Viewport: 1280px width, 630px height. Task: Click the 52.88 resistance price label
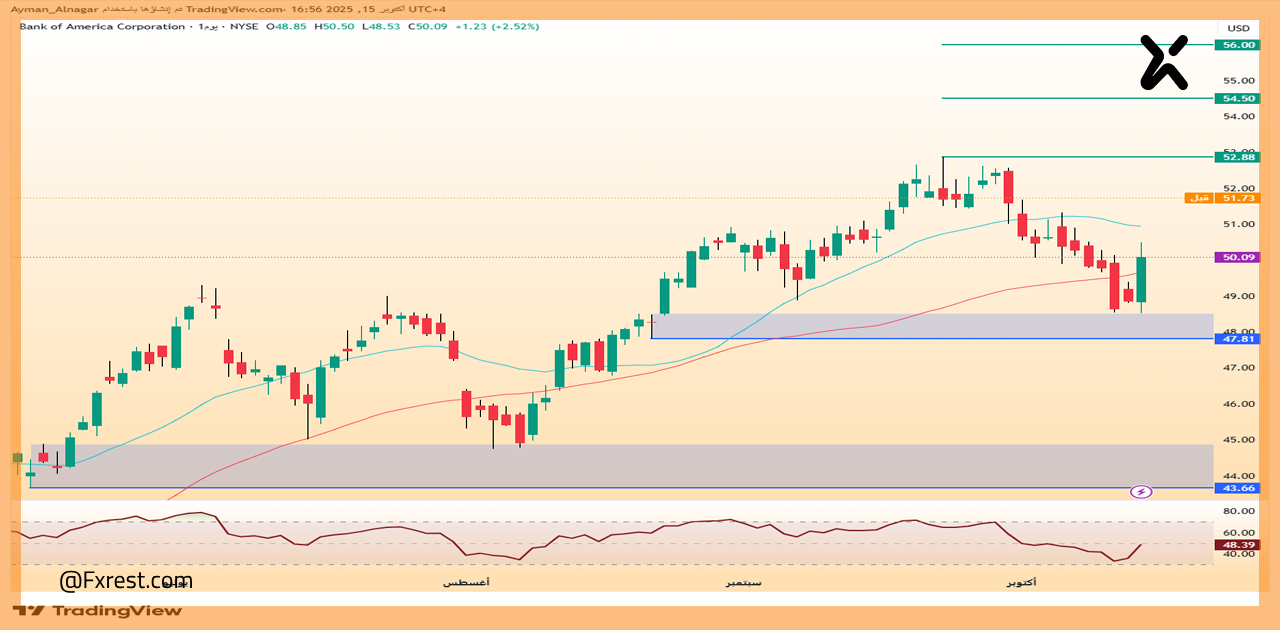[1236, 157]
